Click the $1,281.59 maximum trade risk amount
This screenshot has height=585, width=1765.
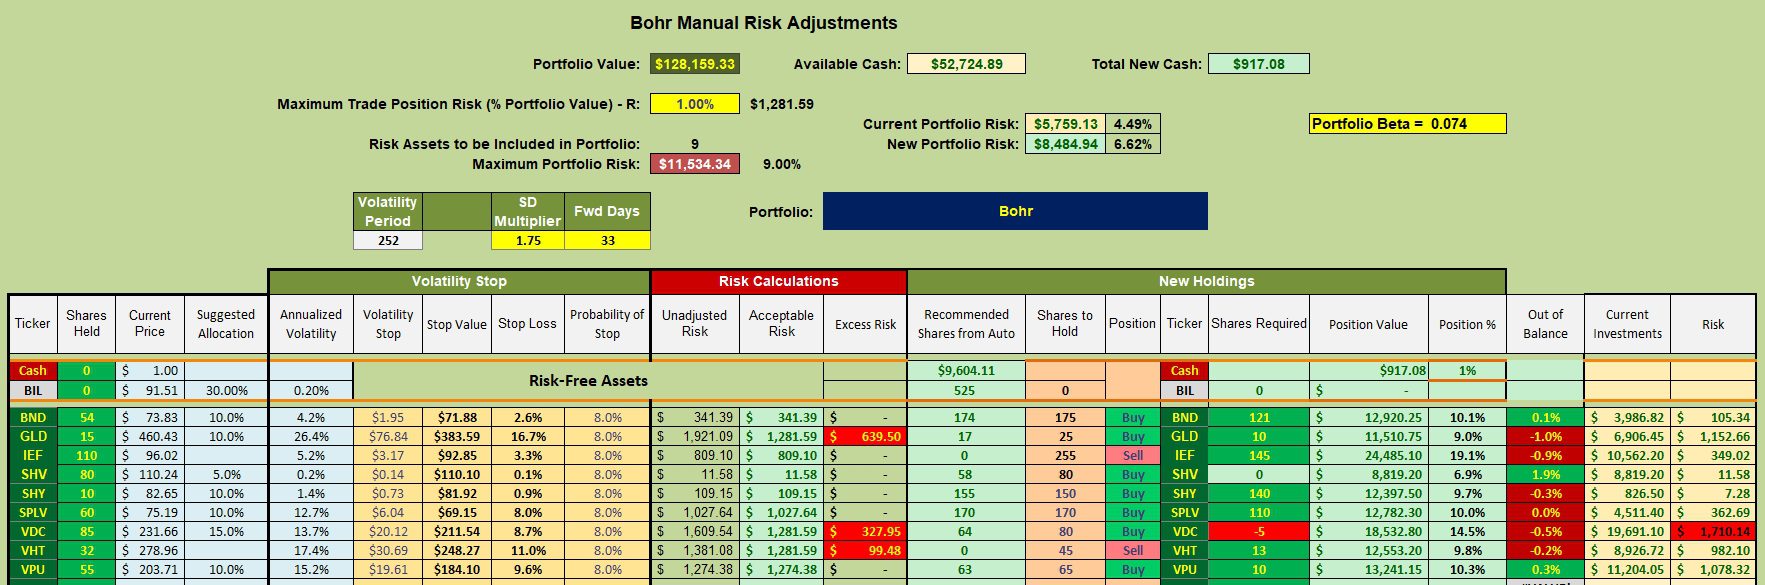coord(781,104)
